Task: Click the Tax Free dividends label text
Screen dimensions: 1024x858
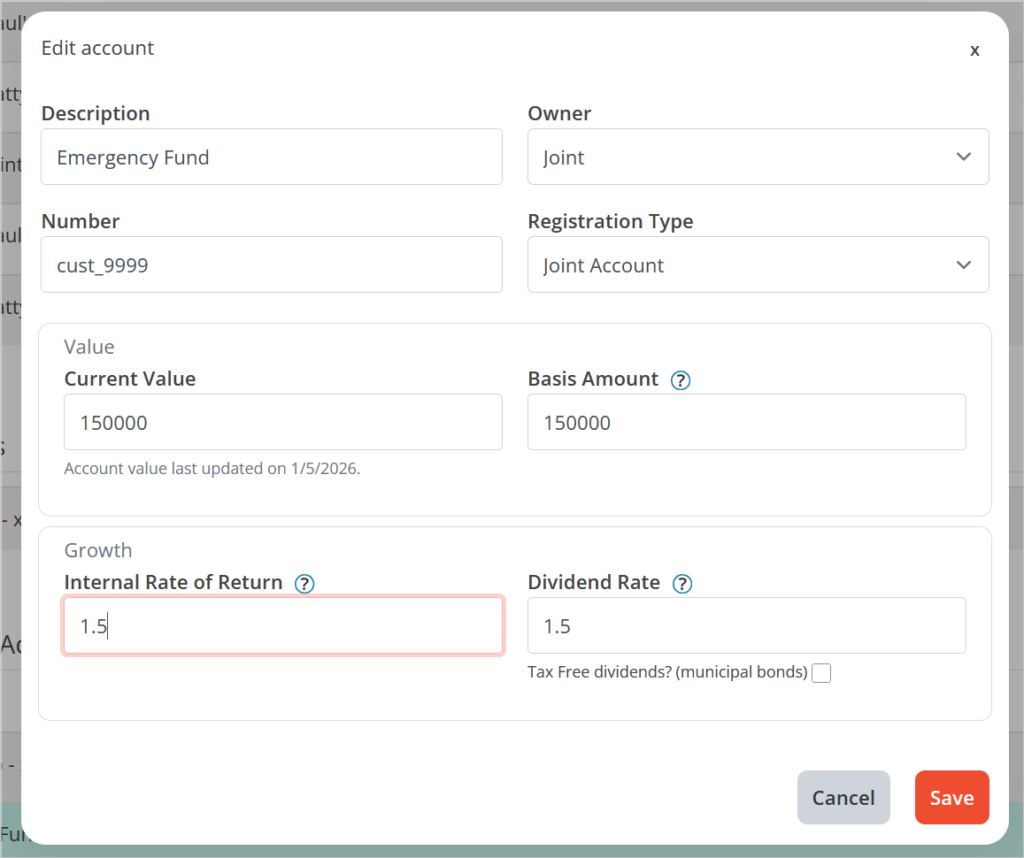Action: tap(667, 673)
